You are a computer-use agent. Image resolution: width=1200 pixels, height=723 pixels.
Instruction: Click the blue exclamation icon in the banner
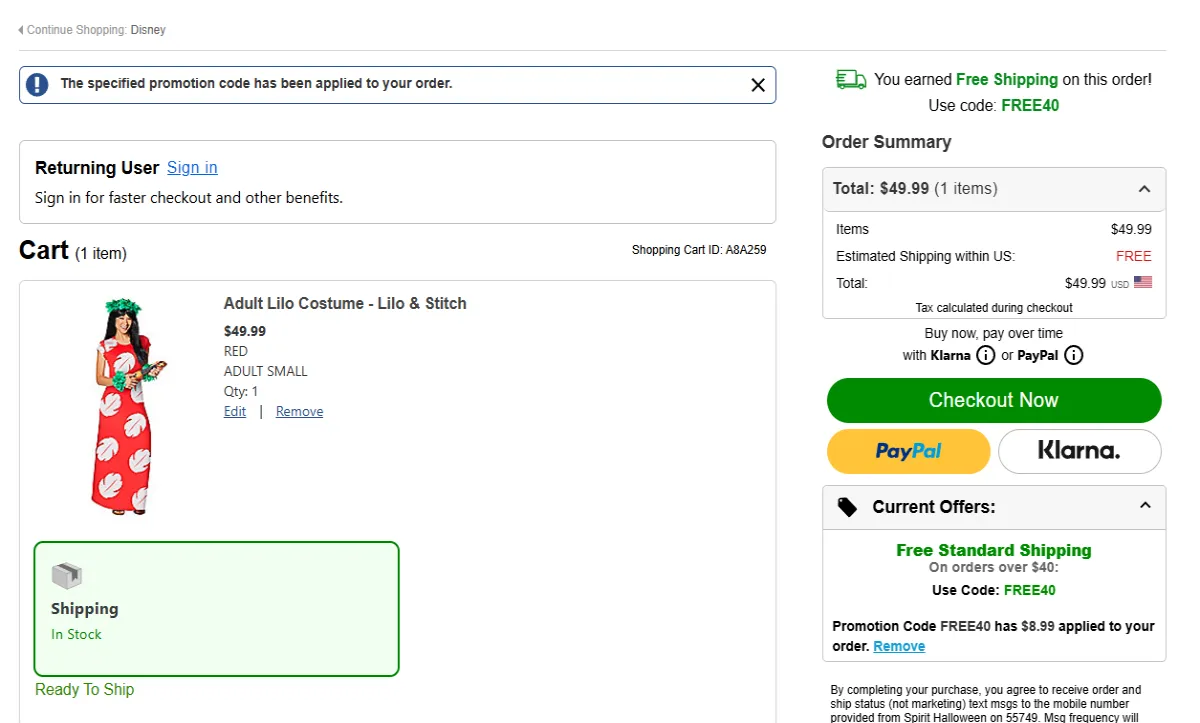point(37,84)
